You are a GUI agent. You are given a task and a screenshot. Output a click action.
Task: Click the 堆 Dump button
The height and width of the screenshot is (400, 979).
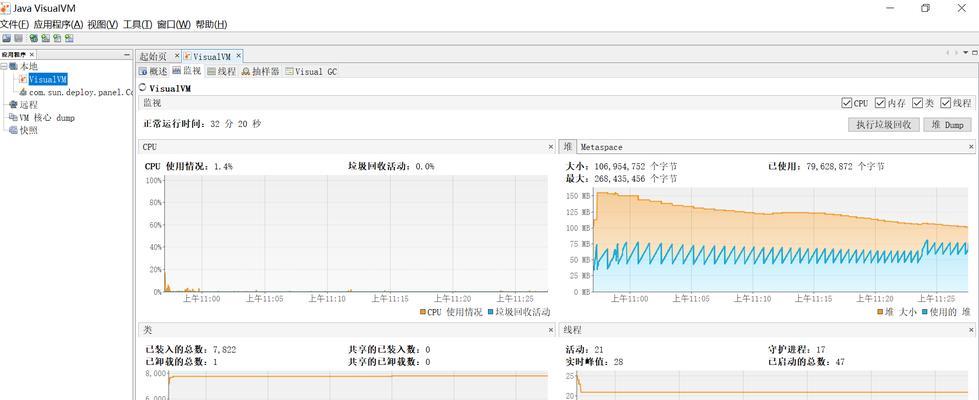947,125
